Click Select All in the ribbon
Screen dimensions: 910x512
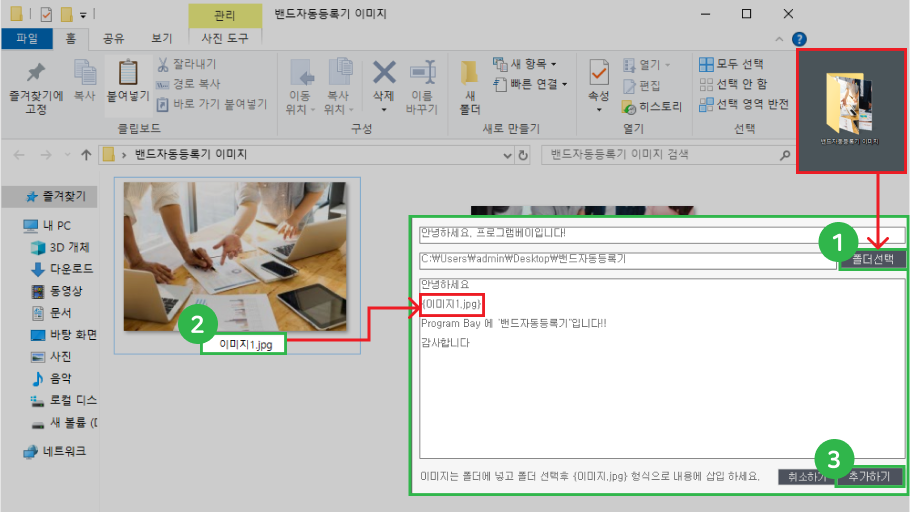click(x=732, y=64)
